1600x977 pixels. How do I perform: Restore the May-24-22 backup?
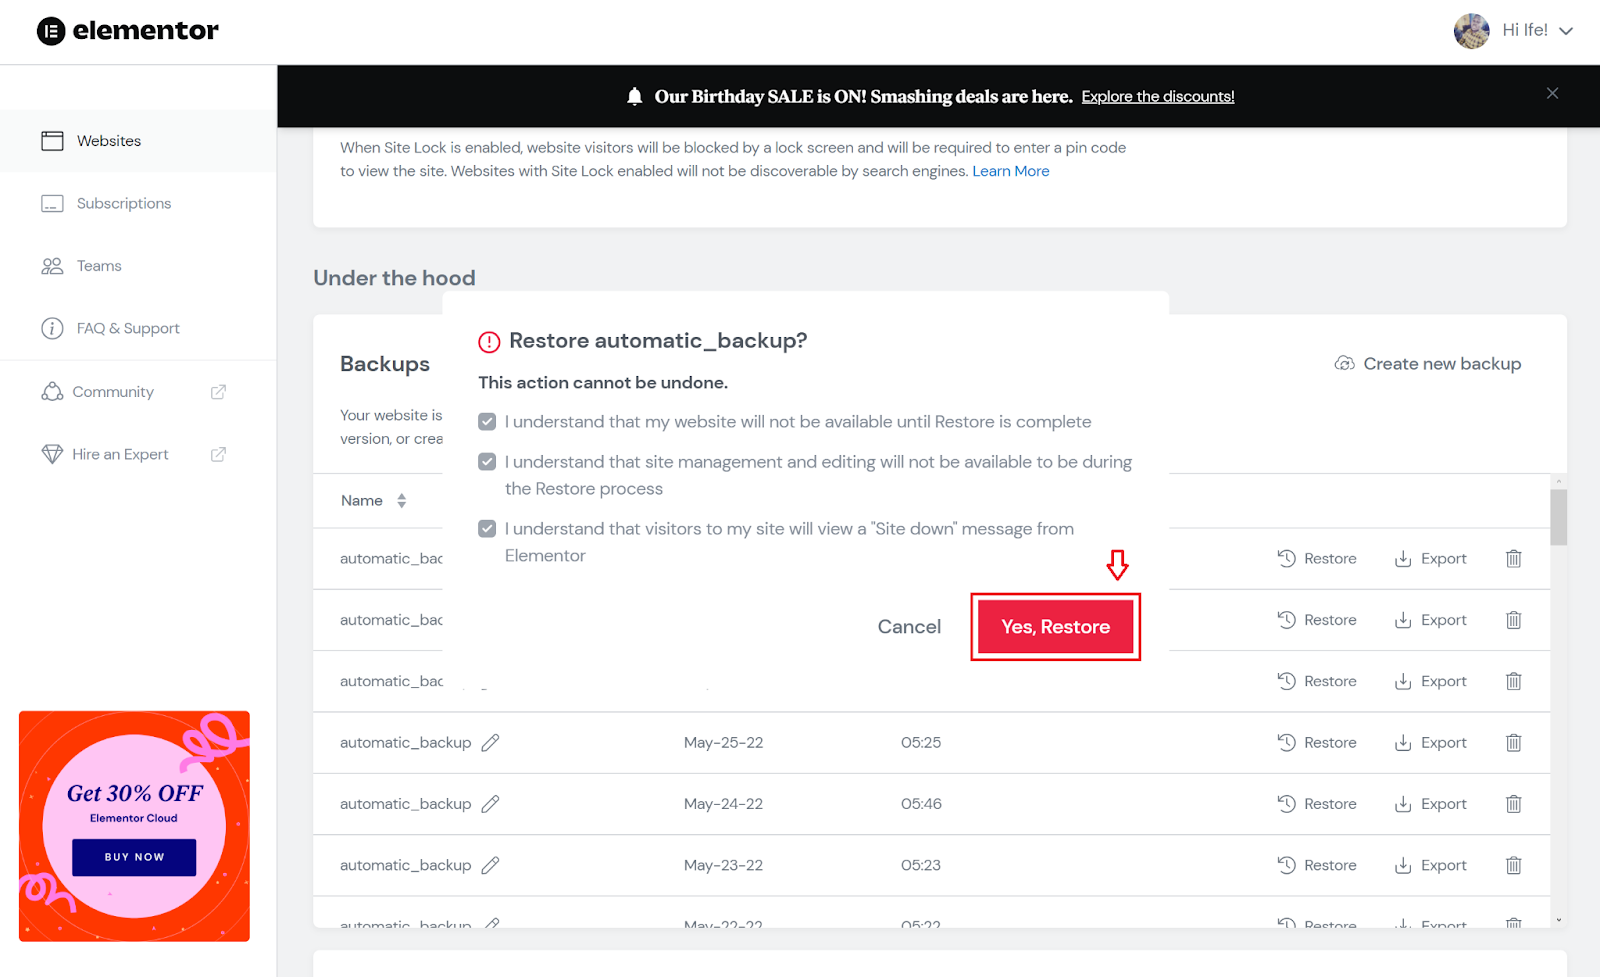click(x=1317, y=804)
